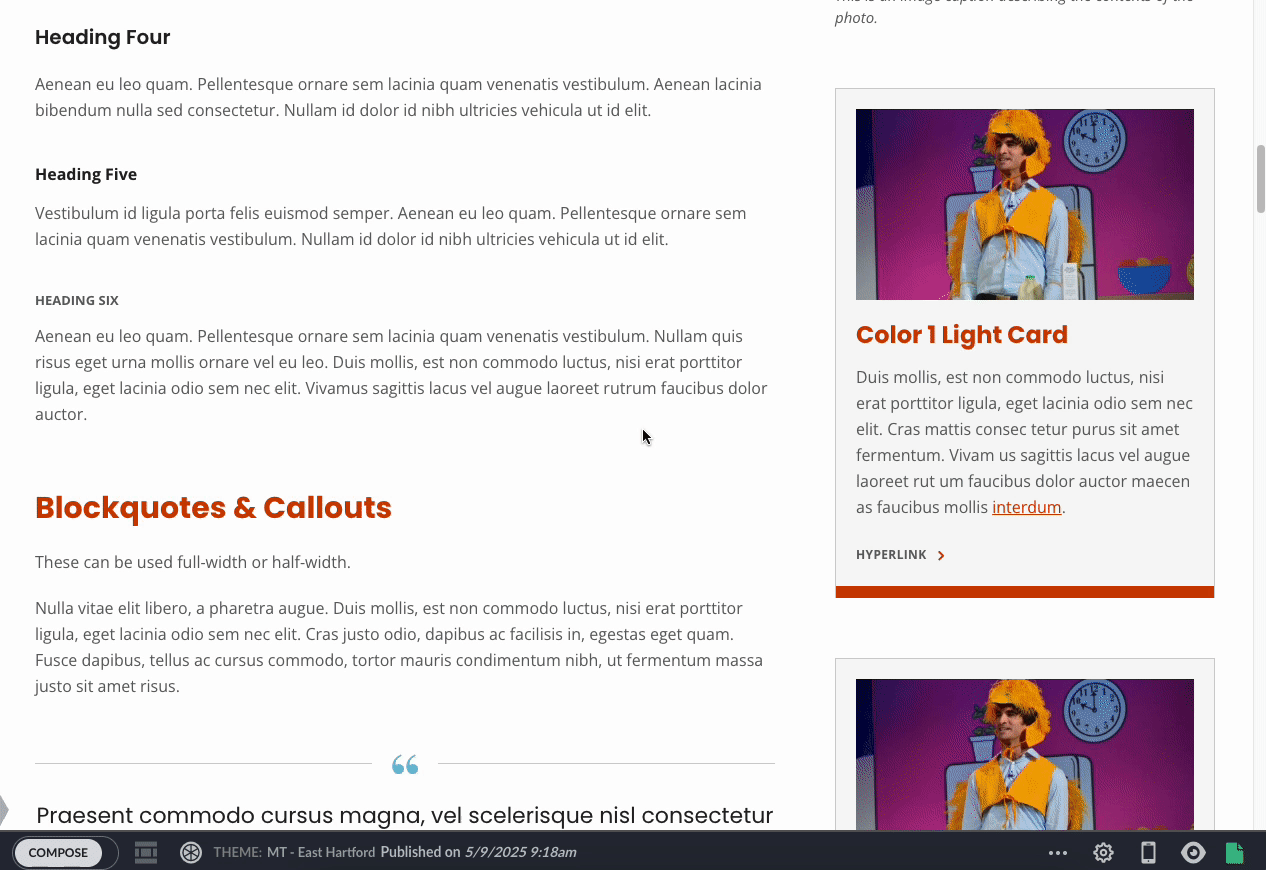
Task: Click the page vertical scrollbar thumb
Action: click(x=1261, y=179)
